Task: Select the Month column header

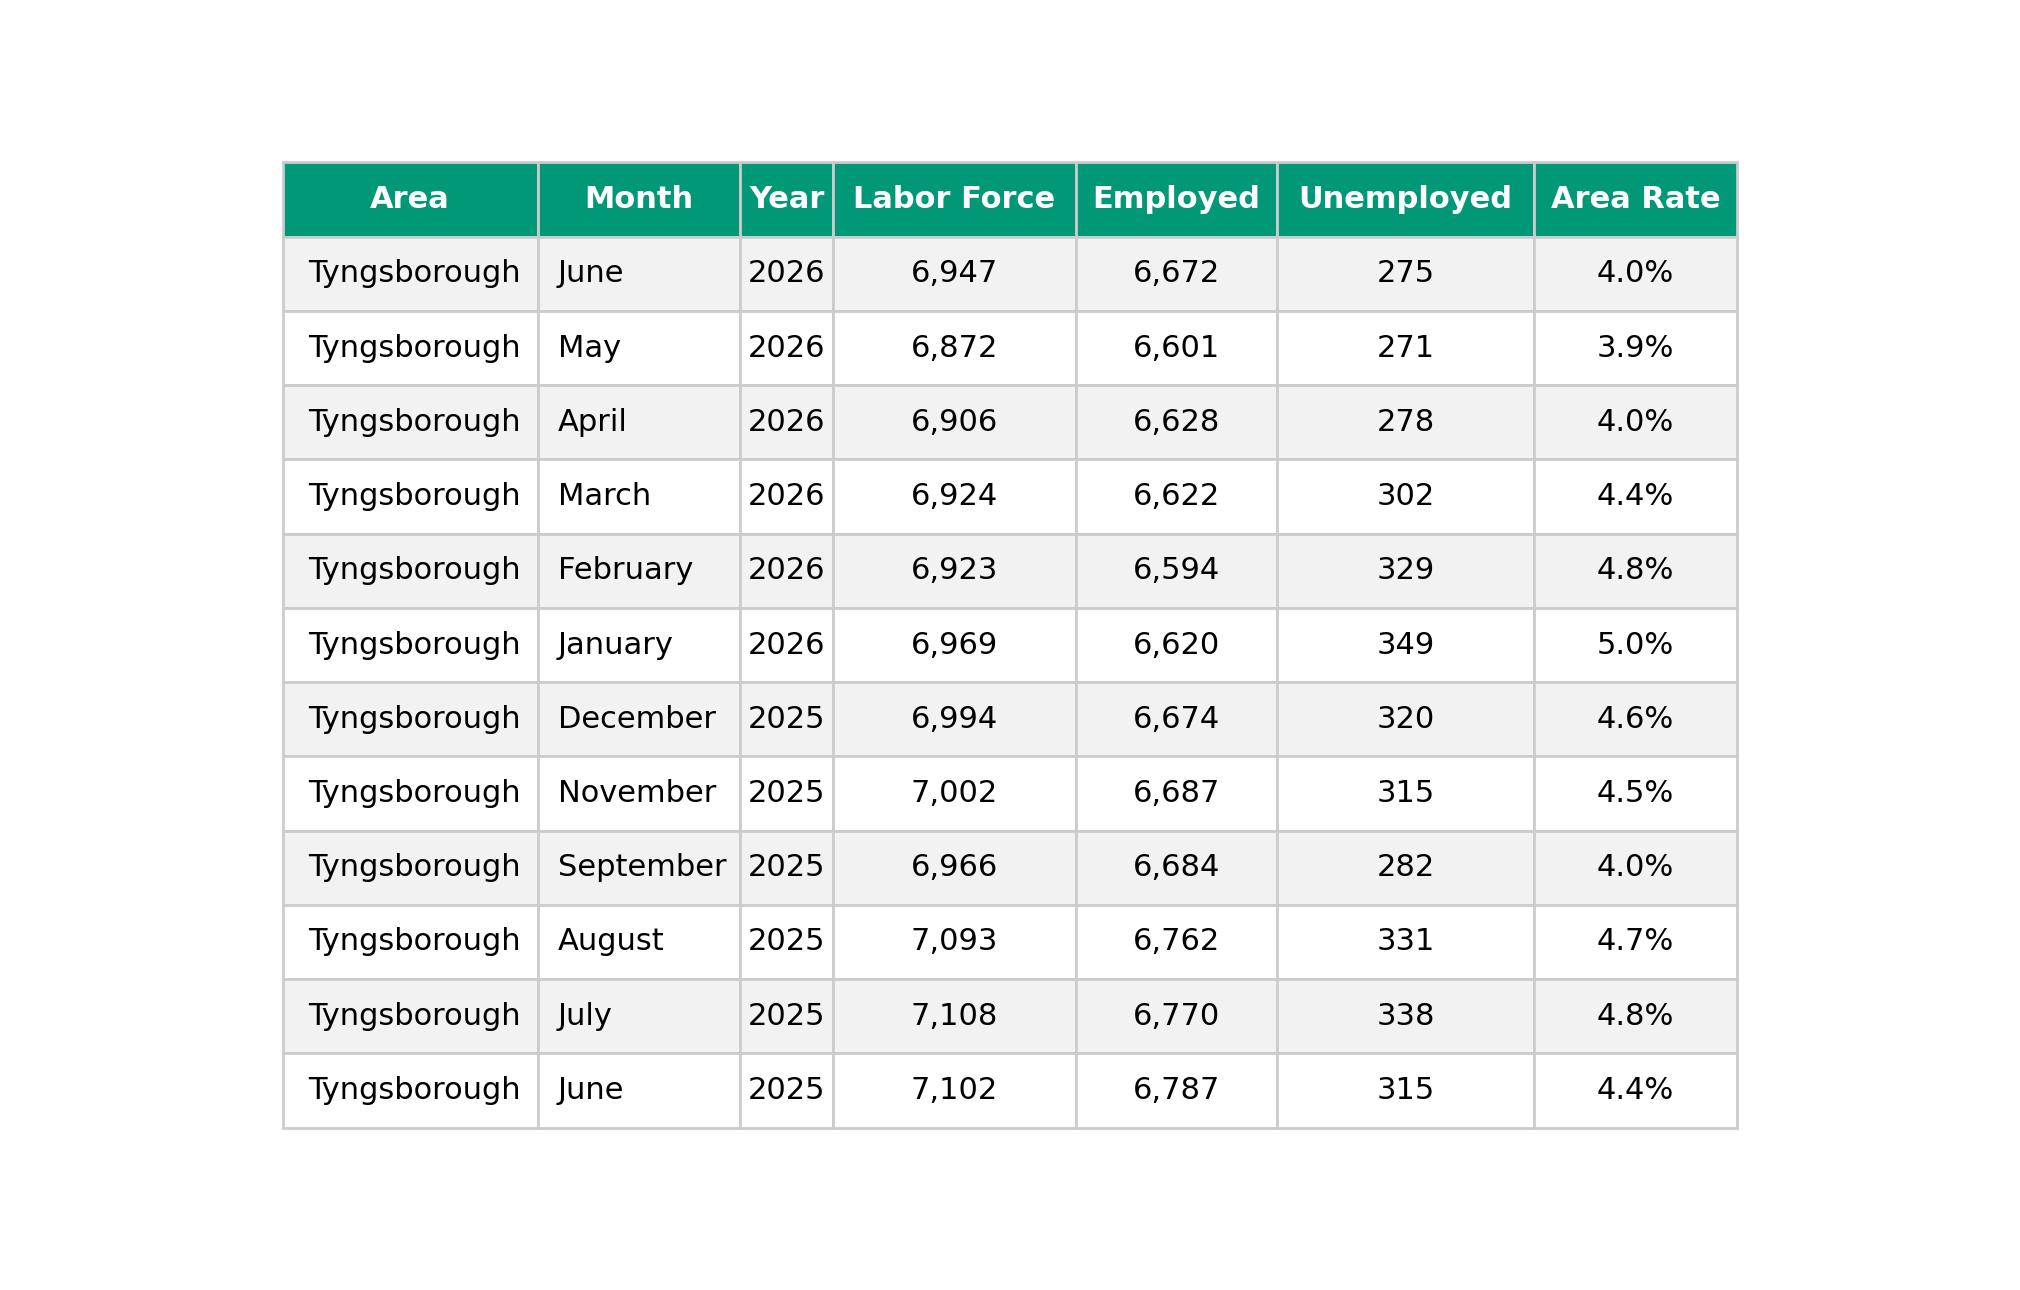Action: (x=639, y=199)
